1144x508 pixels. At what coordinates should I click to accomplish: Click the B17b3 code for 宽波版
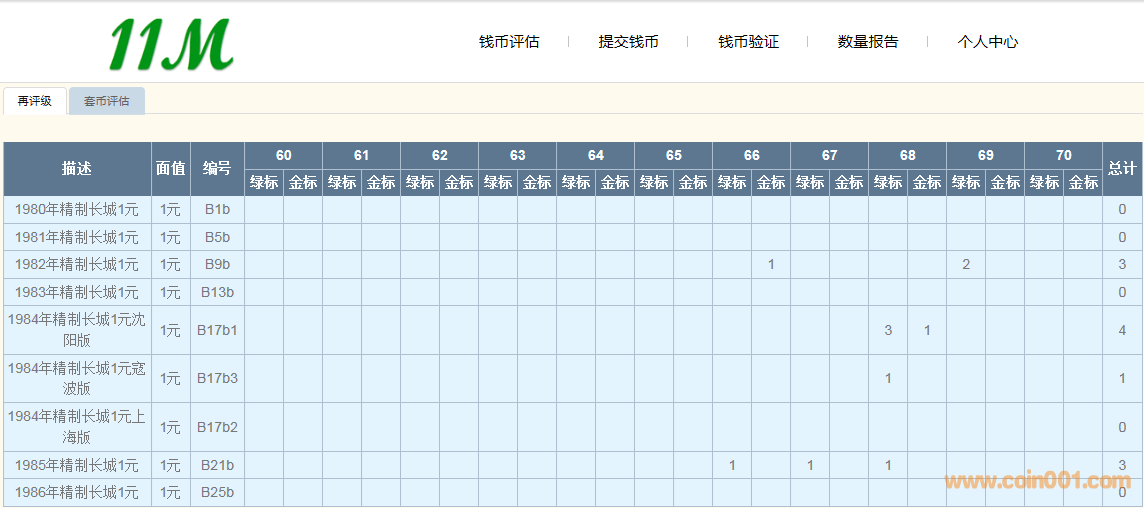click(x=217, y=379)
